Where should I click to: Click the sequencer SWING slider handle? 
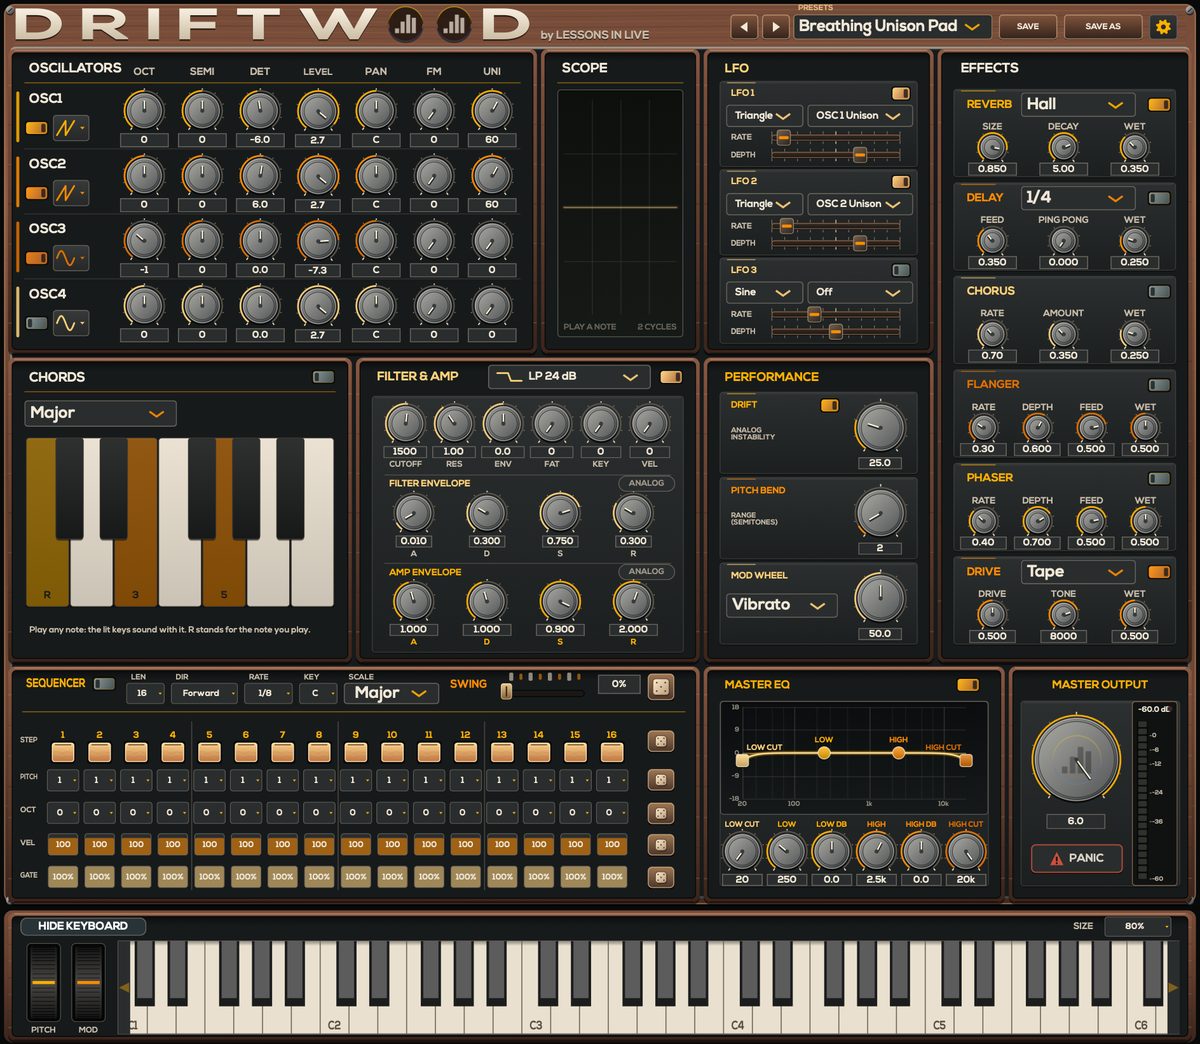[x=507, y=691]
